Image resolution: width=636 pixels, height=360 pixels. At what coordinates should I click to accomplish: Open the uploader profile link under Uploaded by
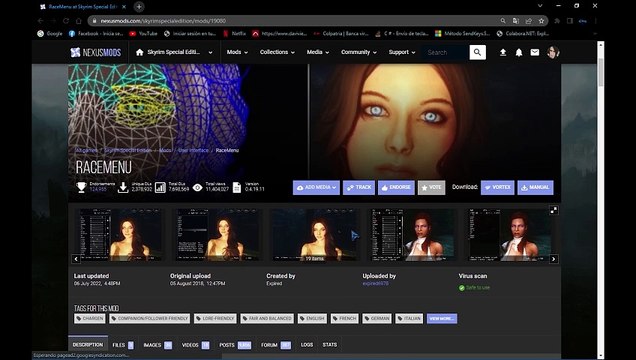pyautogui.click(x=375, y=284)
